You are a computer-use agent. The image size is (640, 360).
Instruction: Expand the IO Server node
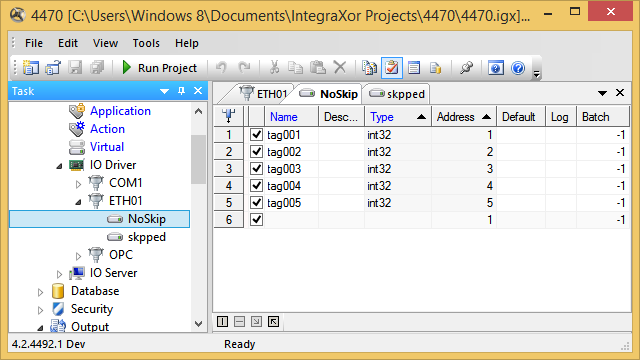60,274
